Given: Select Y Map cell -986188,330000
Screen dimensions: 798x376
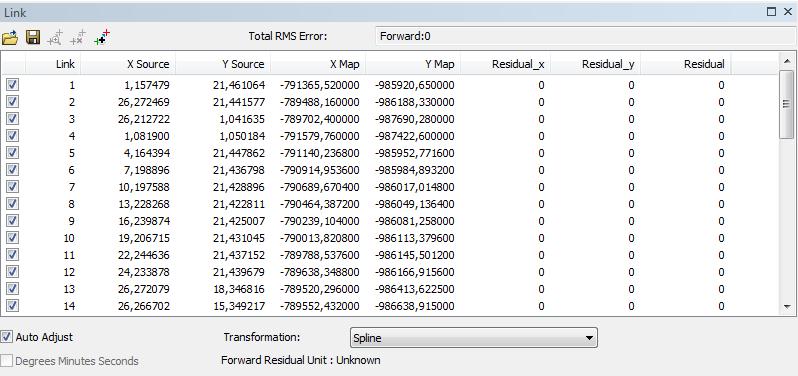Looking at the screenshot, I should point(414,102).
